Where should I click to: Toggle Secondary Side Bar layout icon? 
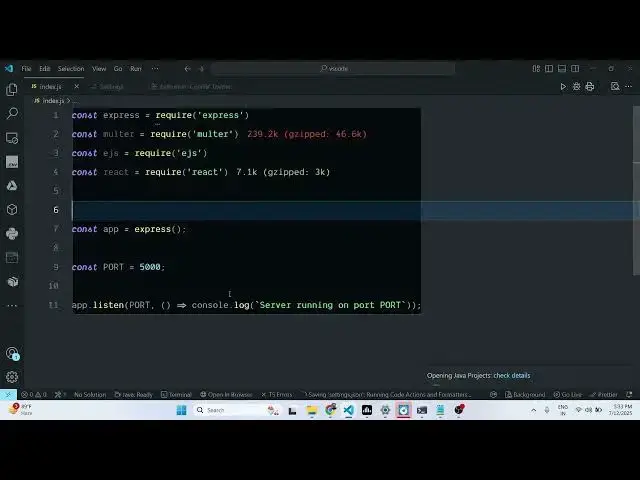575,69
